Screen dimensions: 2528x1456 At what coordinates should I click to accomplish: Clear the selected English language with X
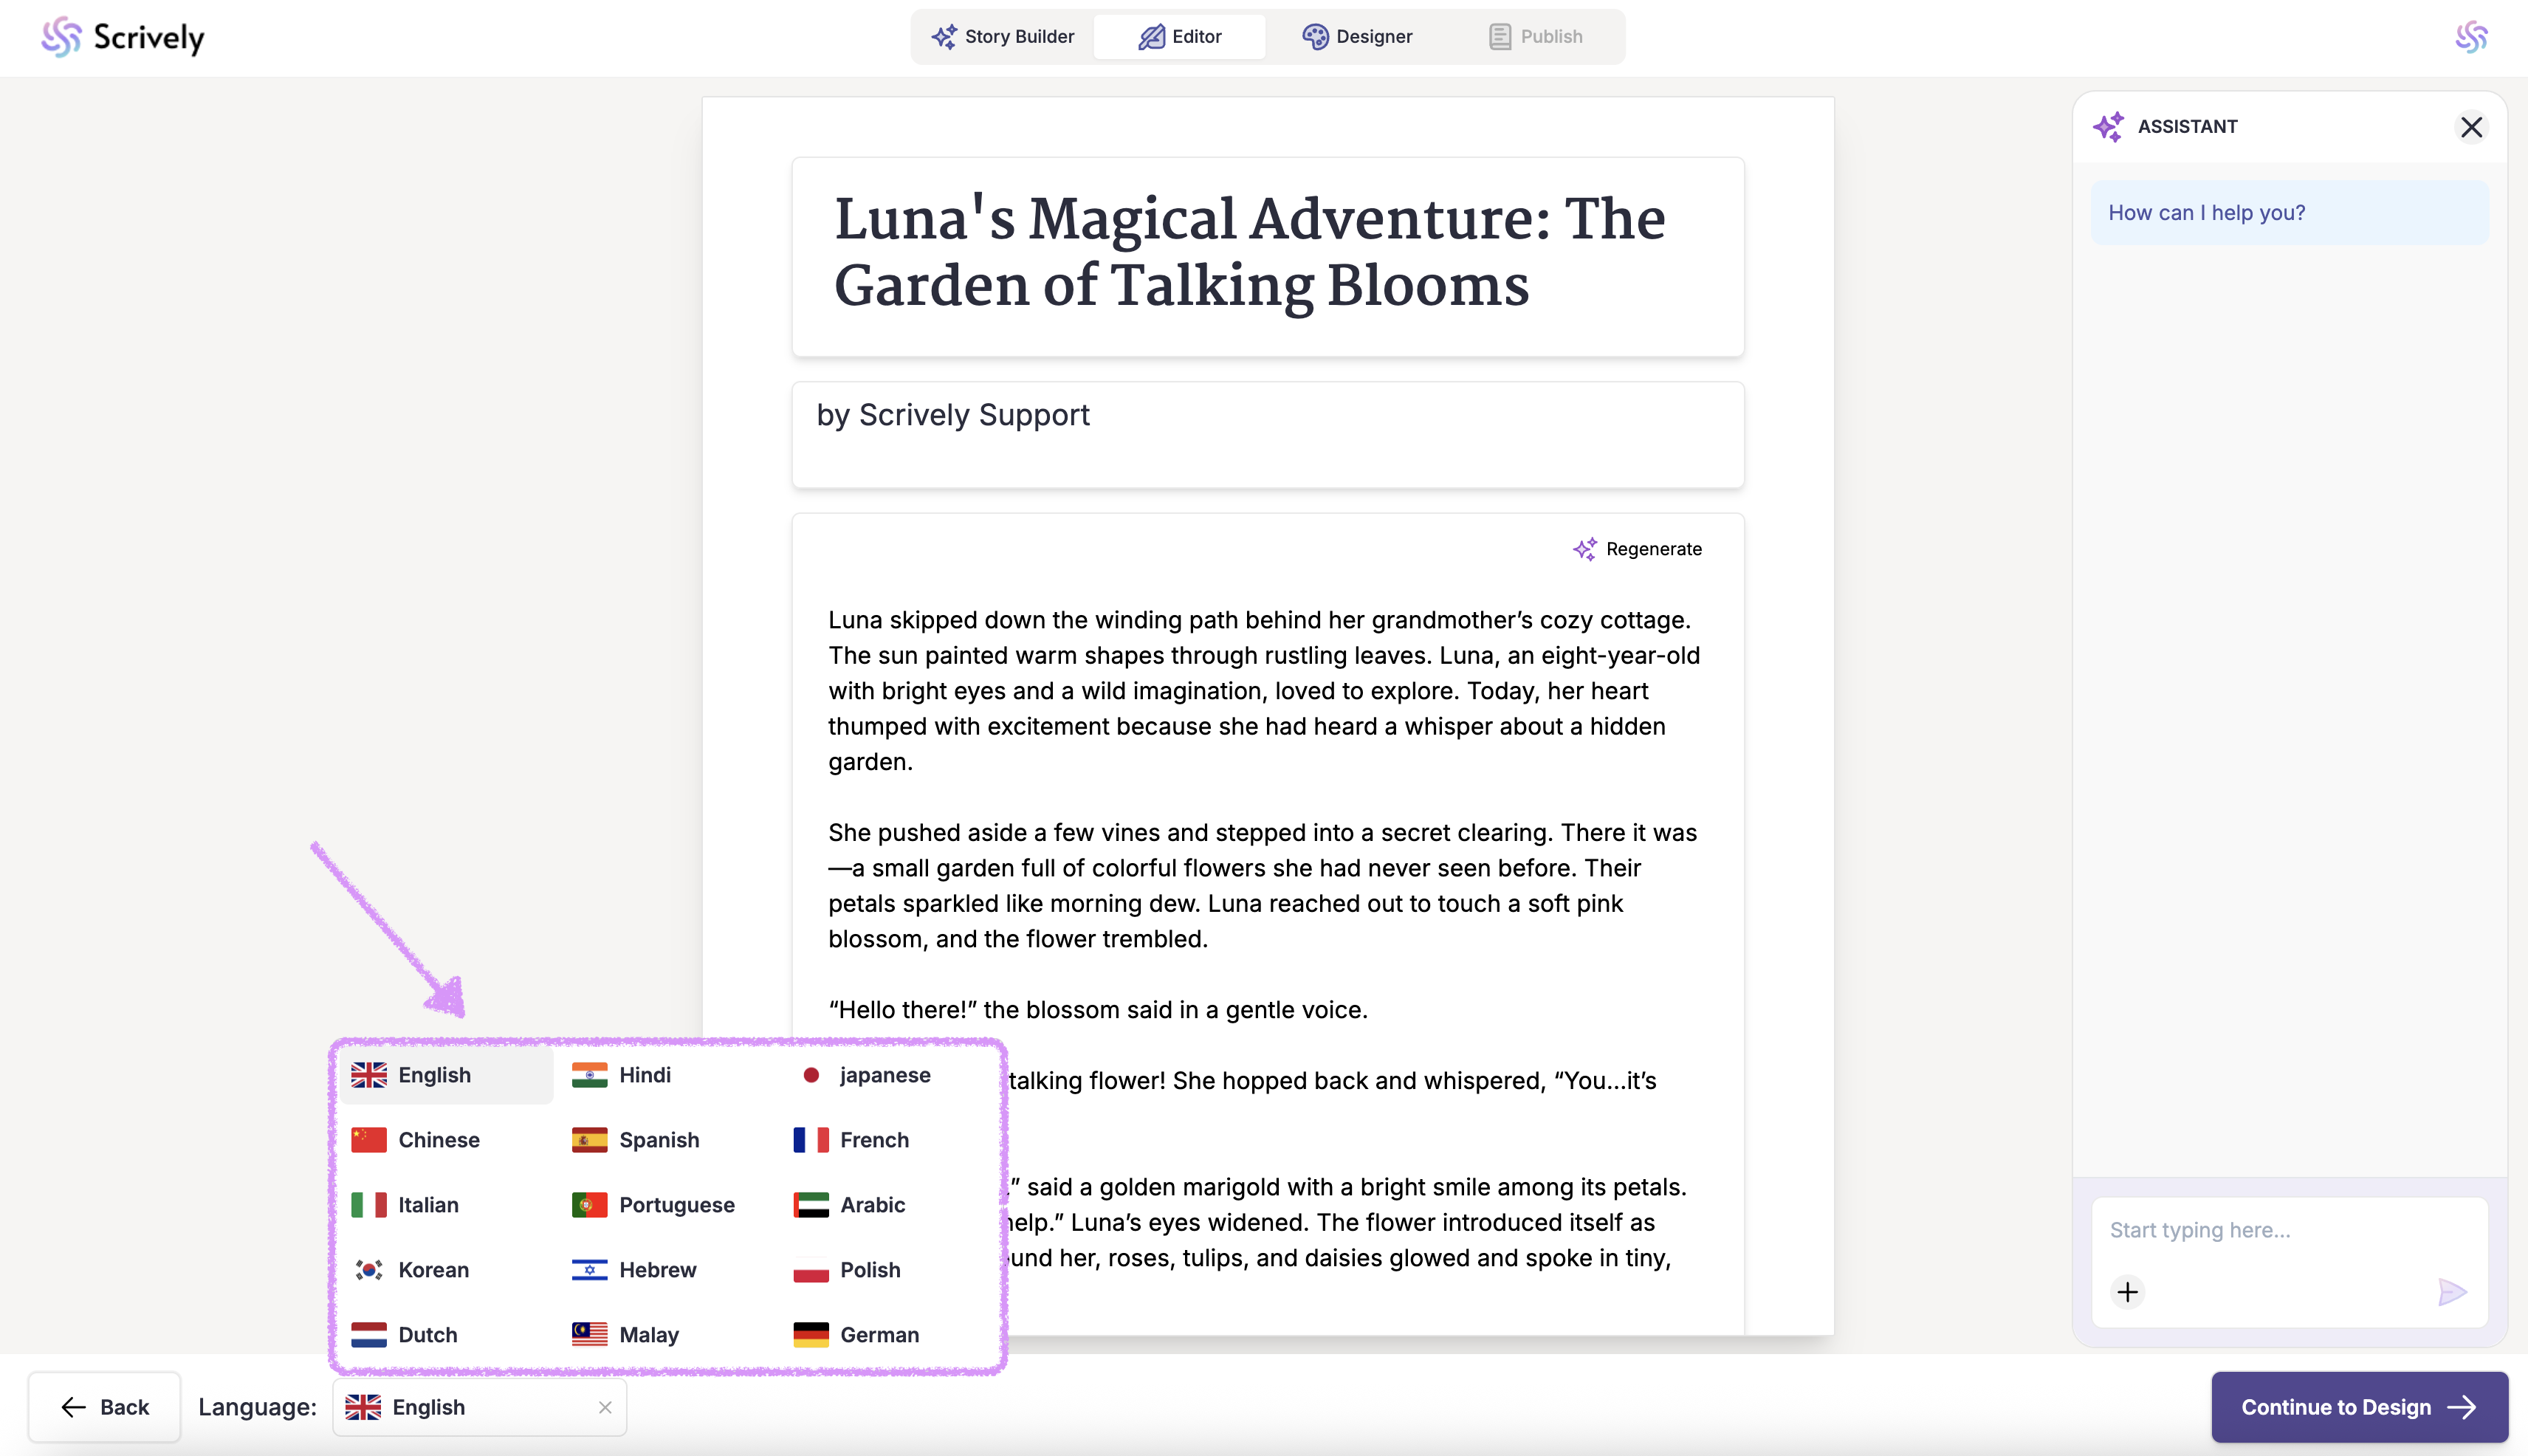point(605,1407)
